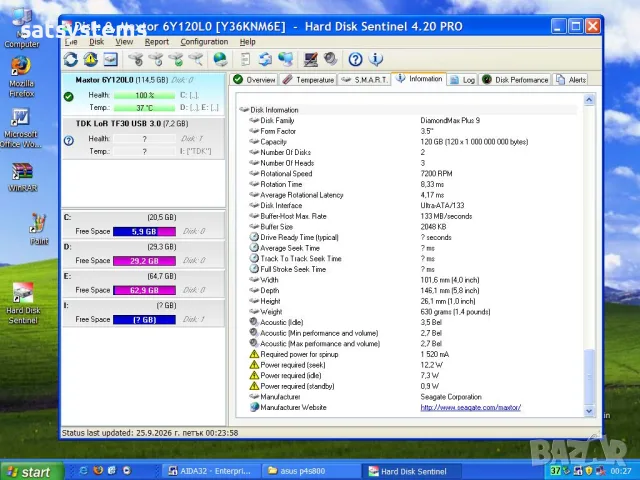
Task: Open the Paint desktop shortcut
Action: pos(39,229)
